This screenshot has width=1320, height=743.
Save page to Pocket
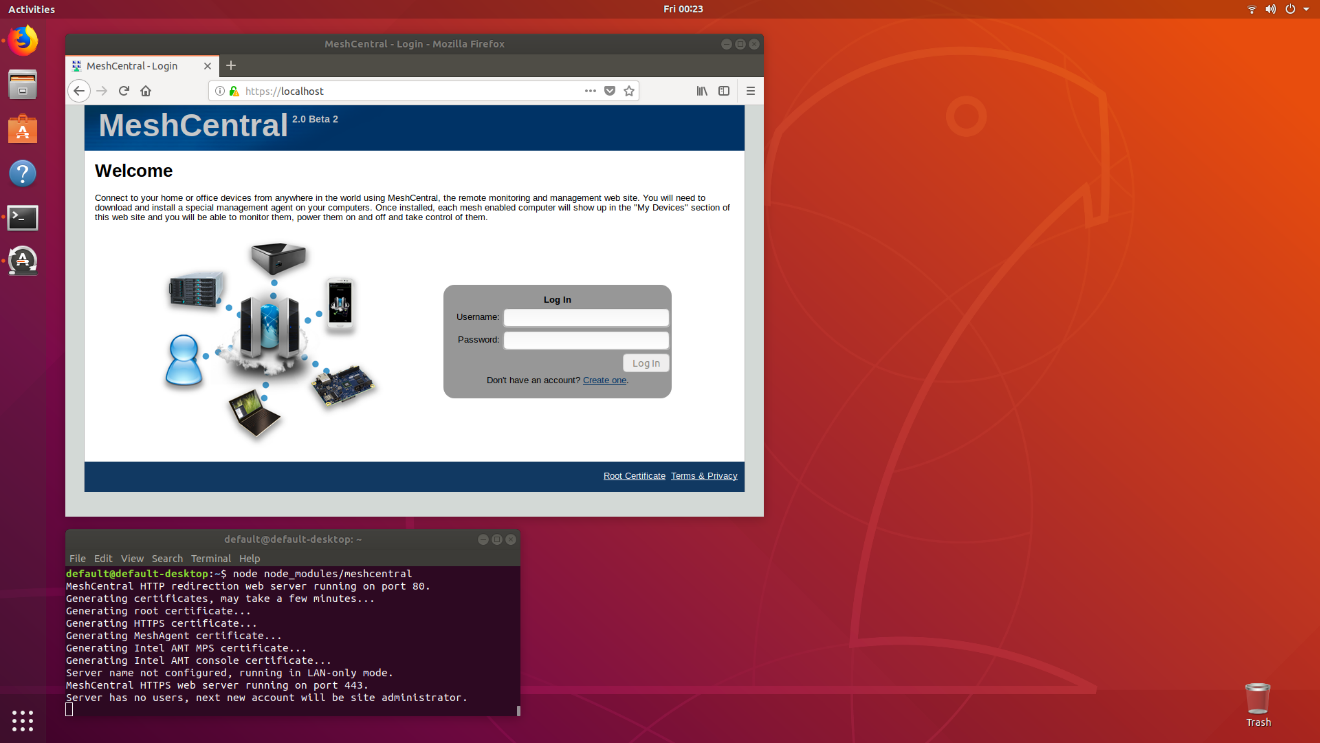[x=610, y=91]
